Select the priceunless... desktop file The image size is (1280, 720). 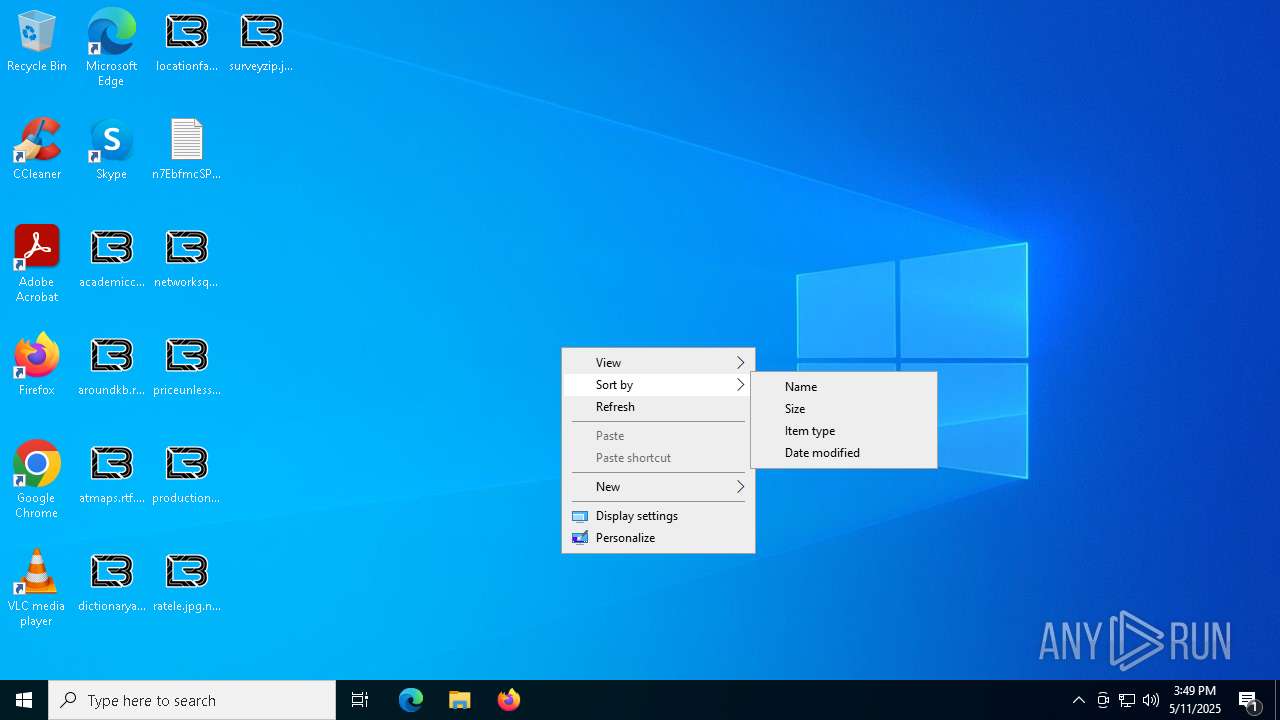coord(187,366)
